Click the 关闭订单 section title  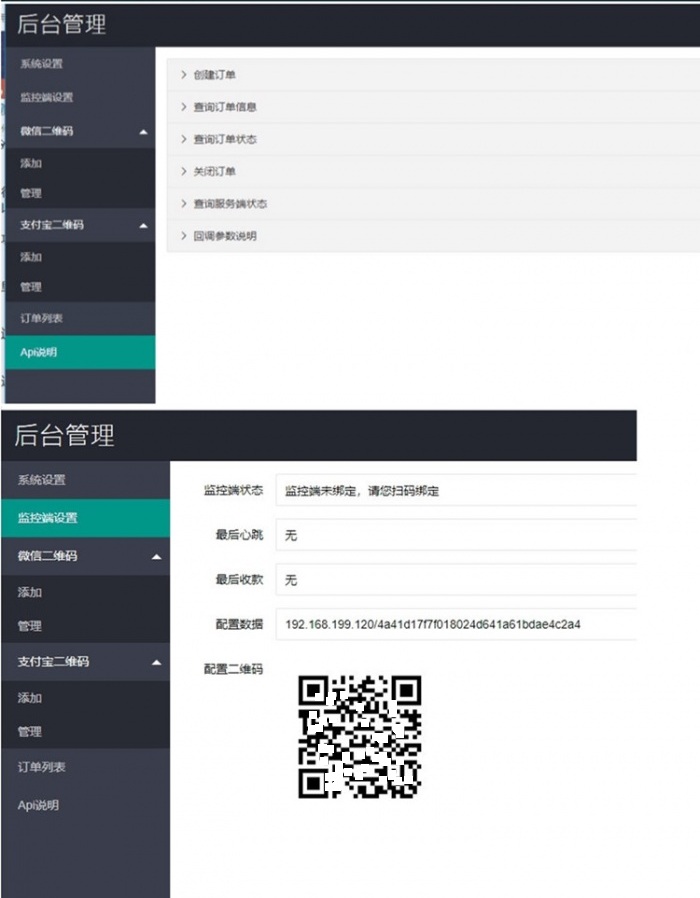pyautogui.click(x=214, y=171)
